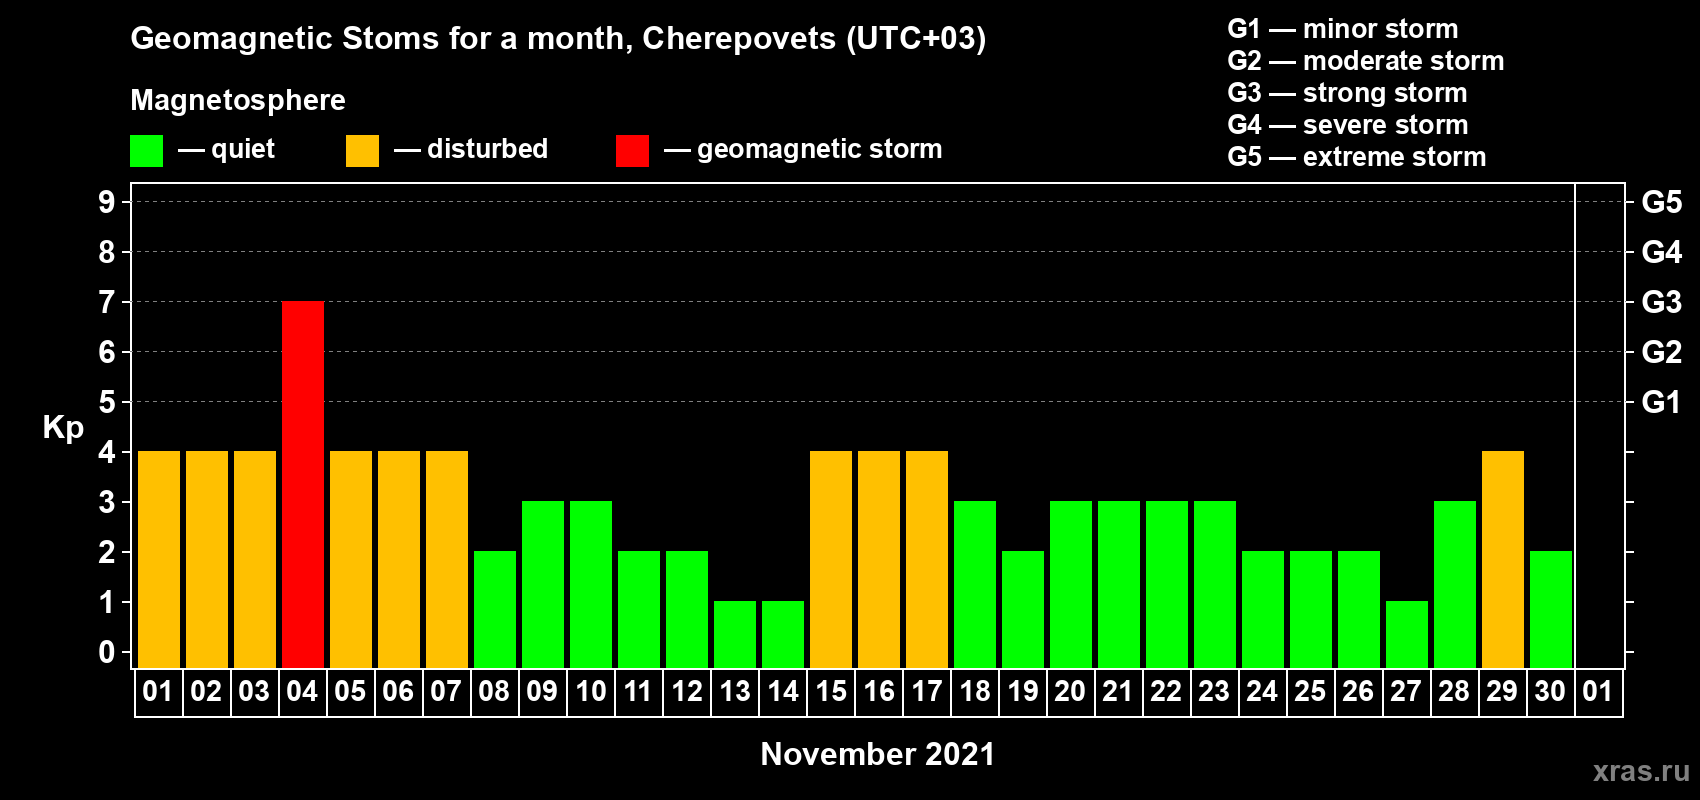Screen dimensions: 1700x800
Task: Select the orange bar for day 17
Action: [x=927, y=560]
